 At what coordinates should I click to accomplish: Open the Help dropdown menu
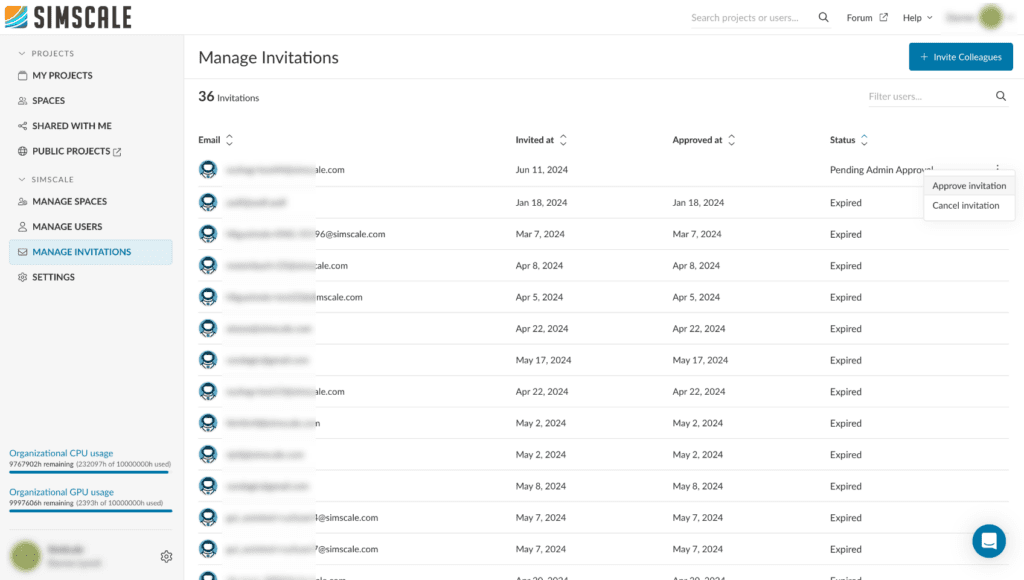916,17
